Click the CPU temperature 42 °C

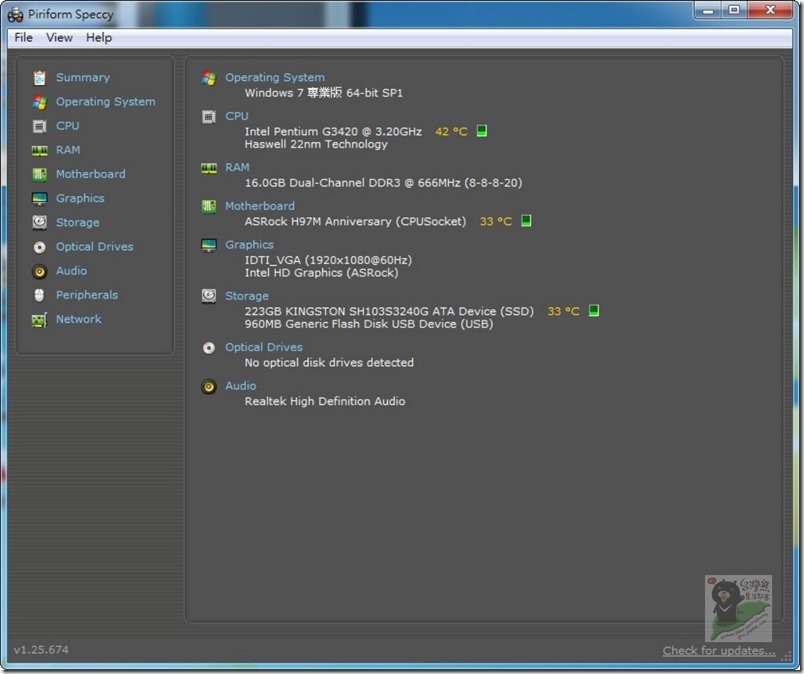(451, 131)
